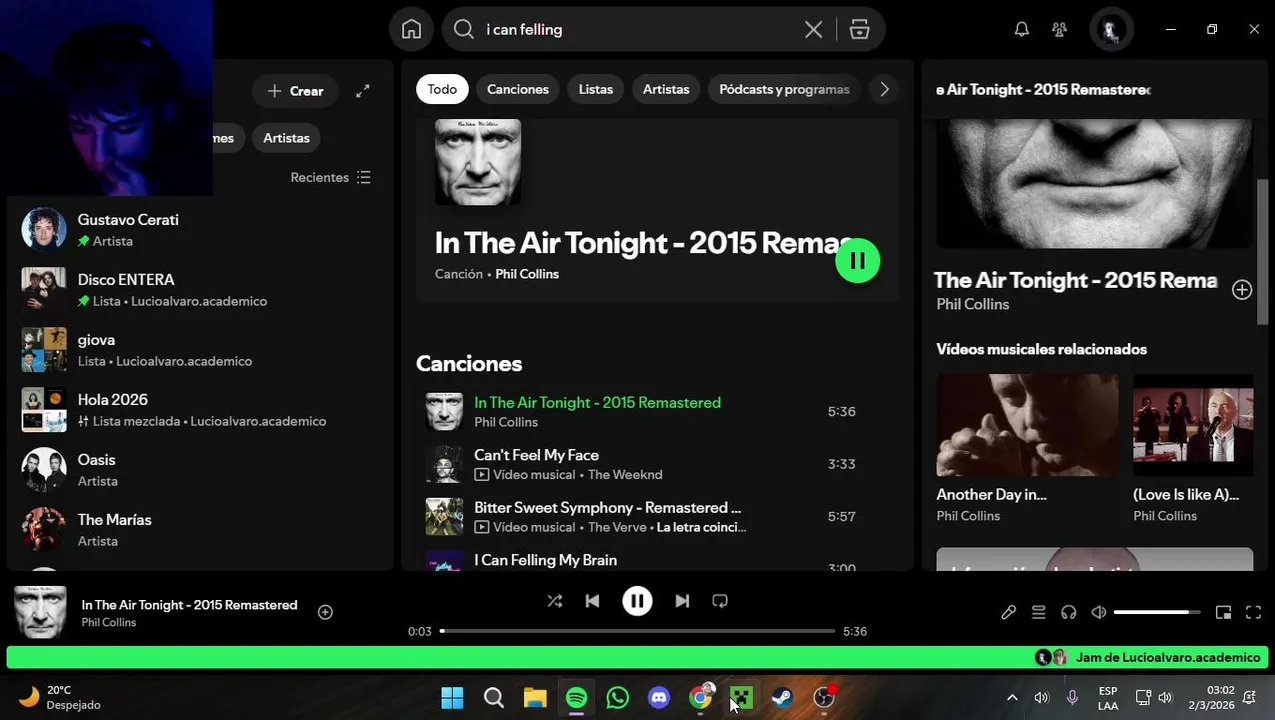Image resolution: width=1275 pixels, height=720 pixels.
Task: Click The Weeknd artist link
Action: point(625,475)
